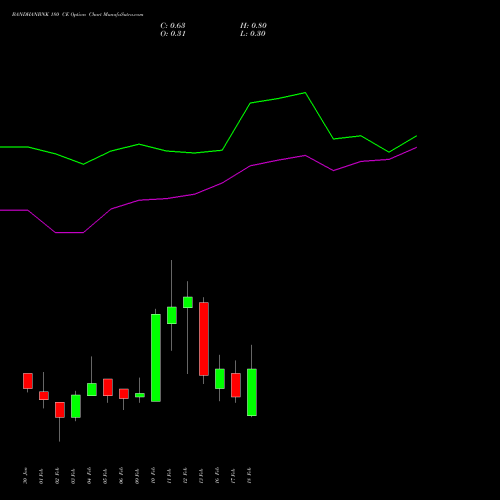Select the red candle above 30 Jan

click(x=28, y=381)
